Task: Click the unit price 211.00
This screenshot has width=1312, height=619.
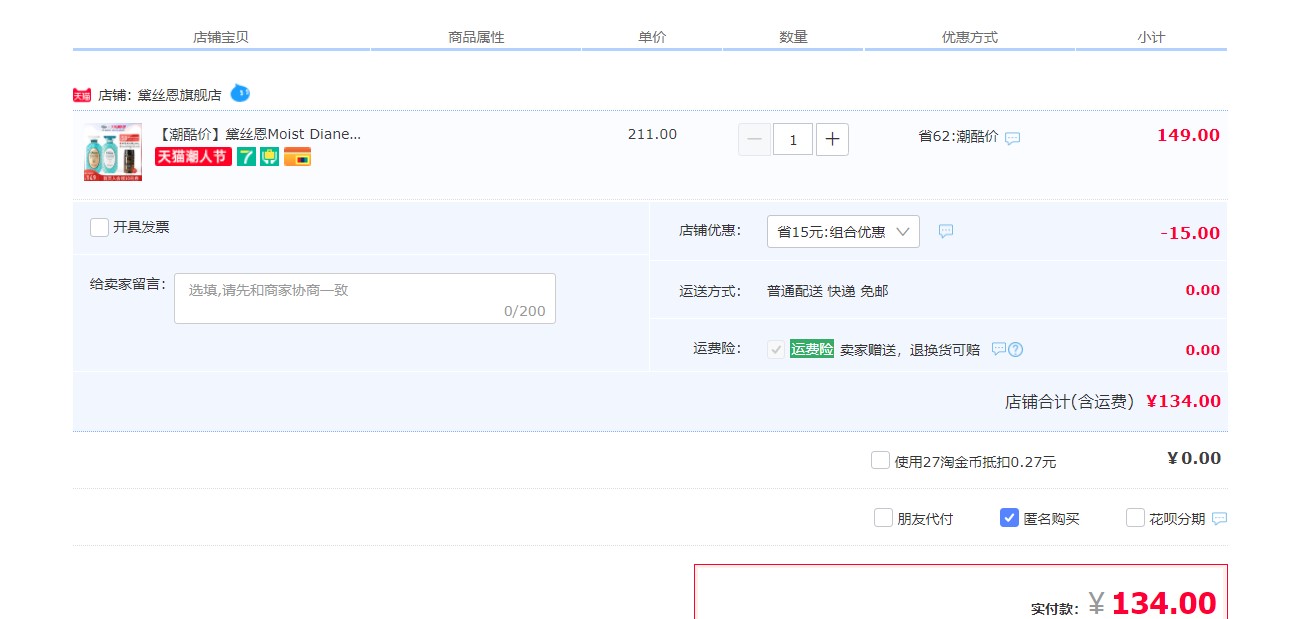Action: (652, 134)
